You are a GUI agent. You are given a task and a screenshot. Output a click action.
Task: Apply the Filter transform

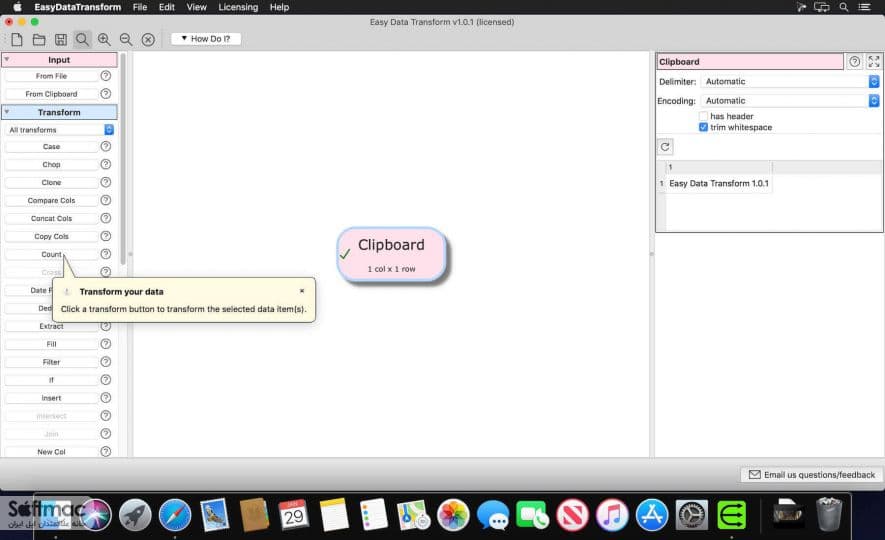click(51, 362)
